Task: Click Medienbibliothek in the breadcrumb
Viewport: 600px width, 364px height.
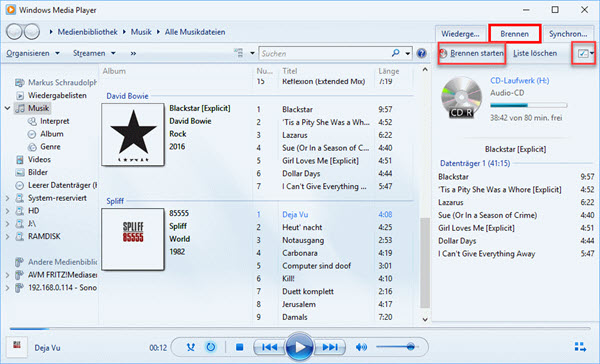Action: tap(88, 32)
